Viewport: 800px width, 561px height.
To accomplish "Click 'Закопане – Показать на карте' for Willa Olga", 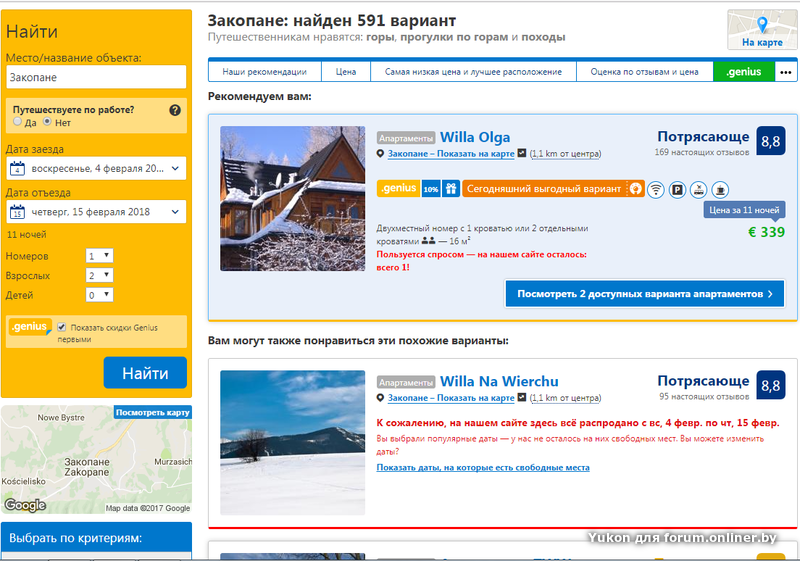I will 451,154.
